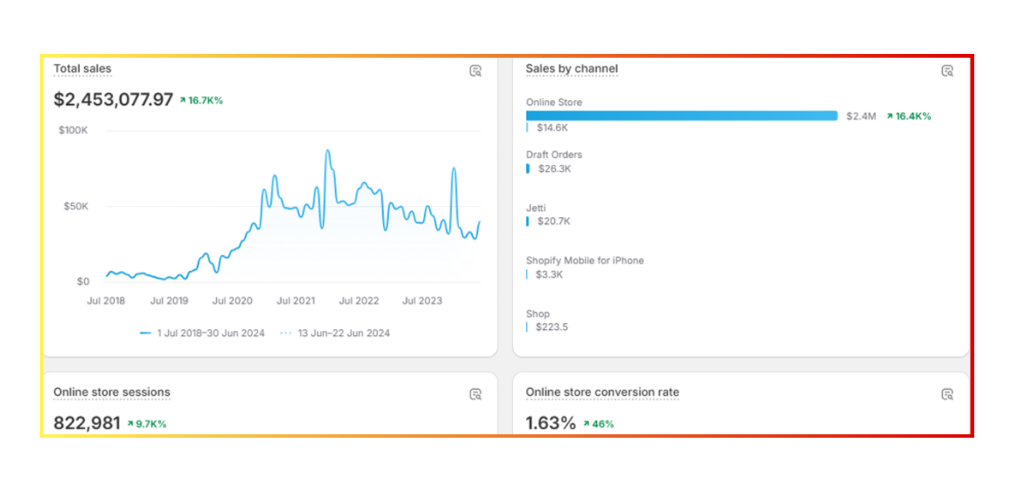Open the Sales by channel report icon
The height and width of the screenshot is (496, 1024).
947,71
